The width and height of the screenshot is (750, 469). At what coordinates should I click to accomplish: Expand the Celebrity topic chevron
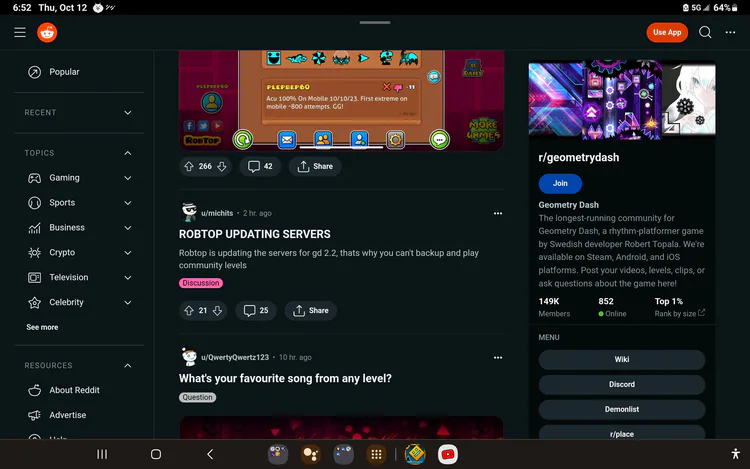[128, 302]
